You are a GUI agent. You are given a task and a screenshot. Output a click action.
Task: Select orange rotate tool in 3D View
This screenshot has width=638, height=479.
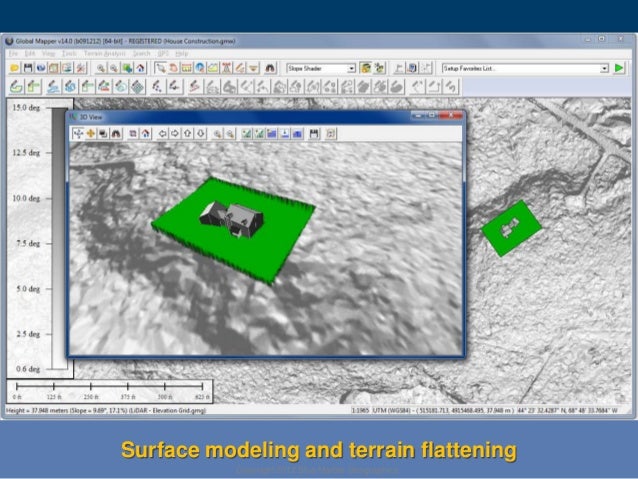(91, 132)
